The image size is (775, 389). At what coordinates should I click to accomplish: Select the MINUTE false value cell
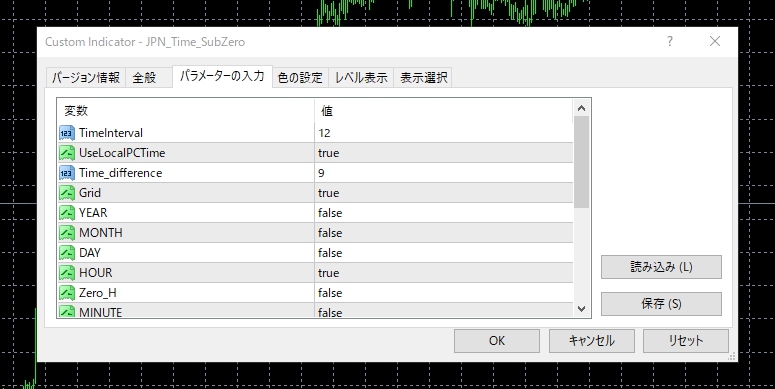coord(444,311)
